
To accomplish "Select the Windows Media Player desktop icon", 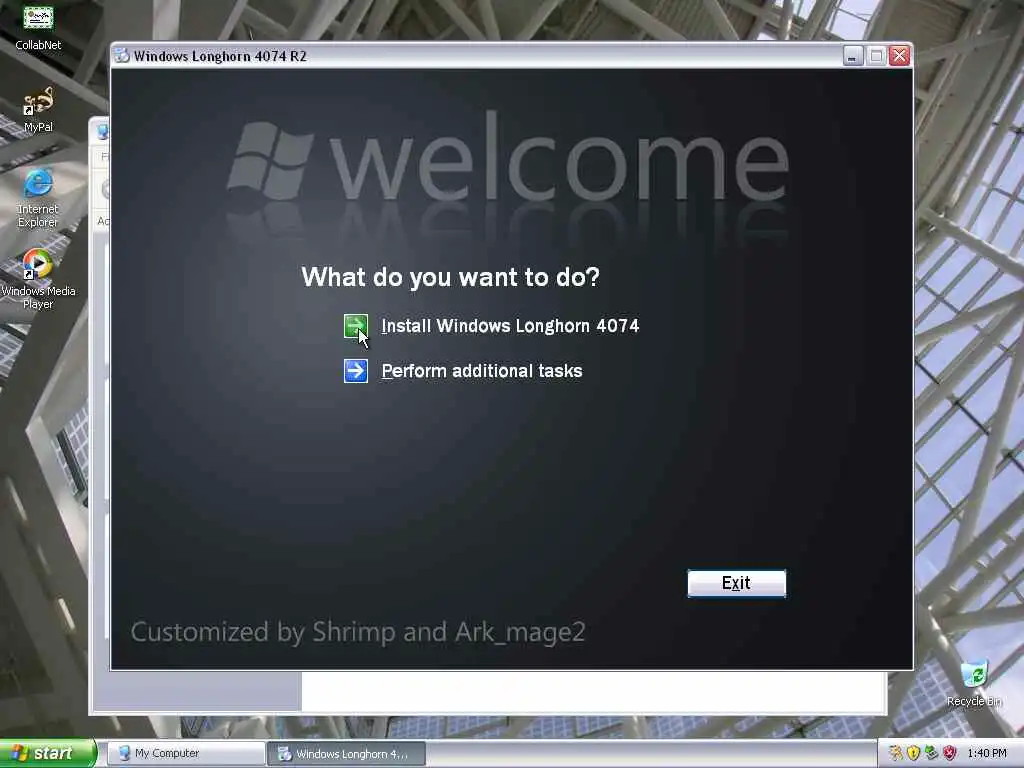I will (38, 279).
